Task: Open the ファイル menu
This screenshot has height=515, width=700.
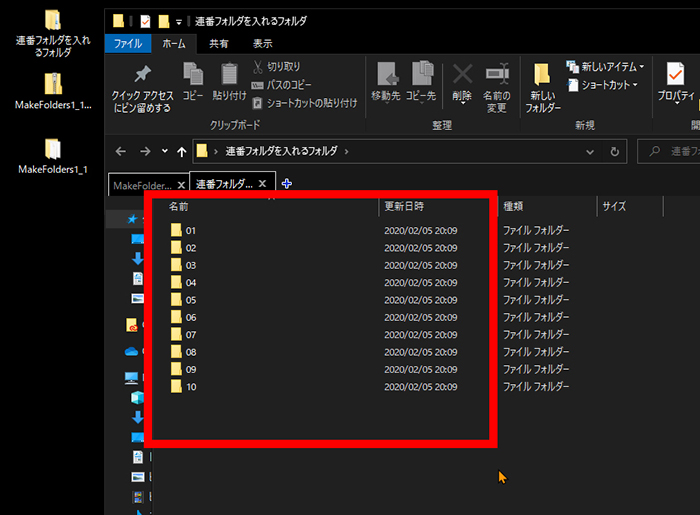Action: click(127, 44)
